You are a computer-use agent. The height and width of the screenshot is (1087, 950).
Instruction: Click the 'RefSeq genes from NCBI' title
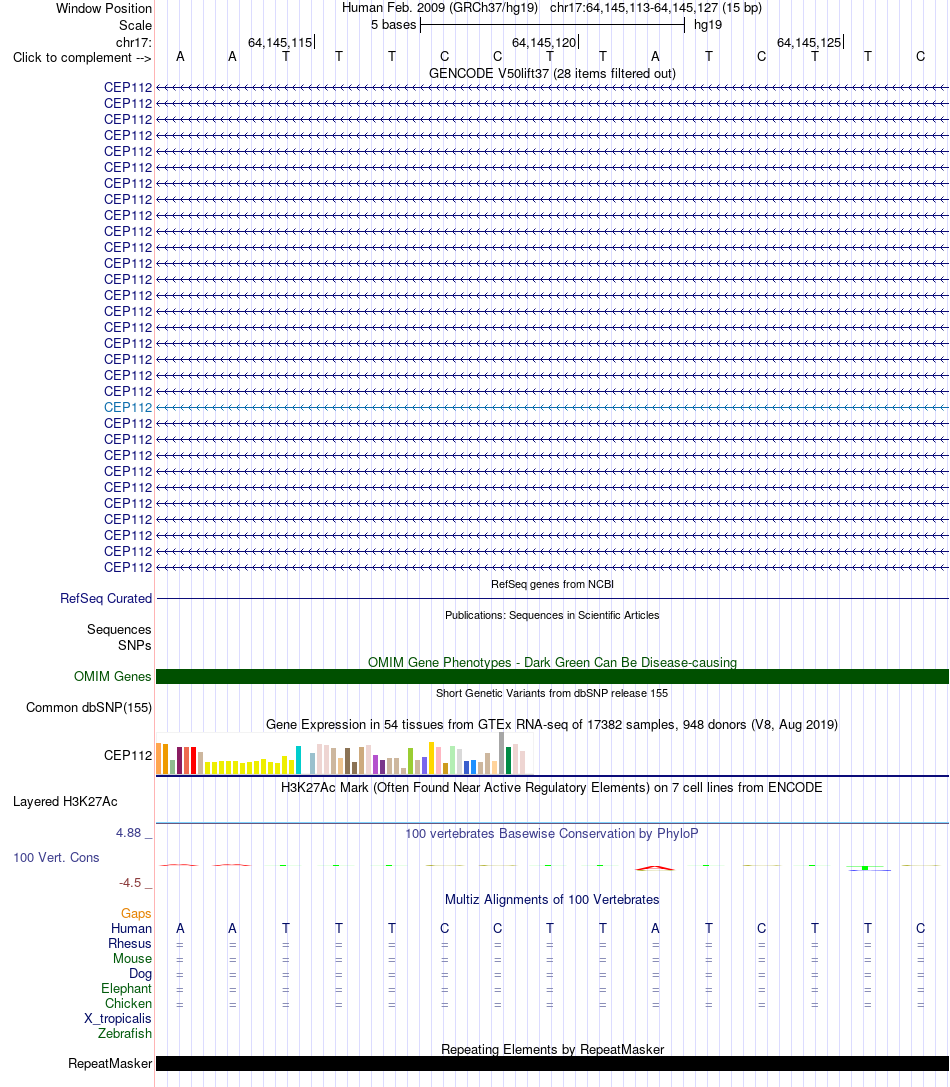coord(552,584)
